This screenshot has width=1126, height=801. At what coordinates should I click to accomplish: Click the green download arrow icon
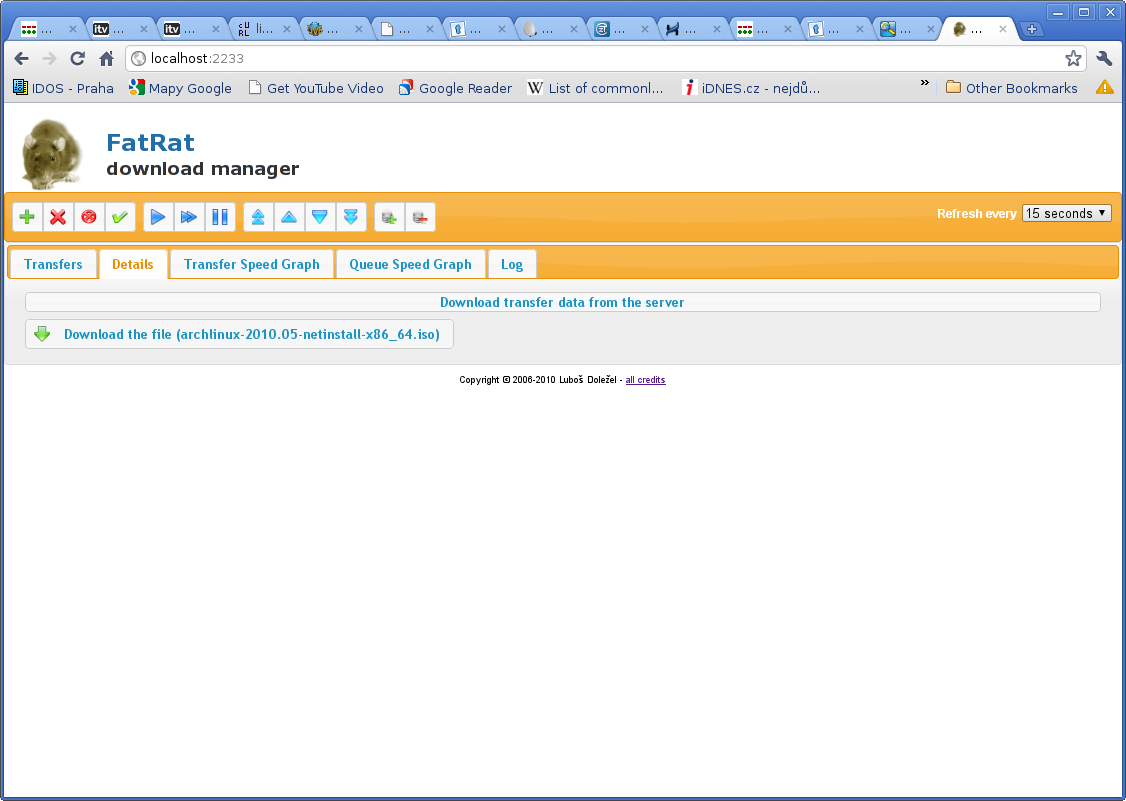coord(42,334)
